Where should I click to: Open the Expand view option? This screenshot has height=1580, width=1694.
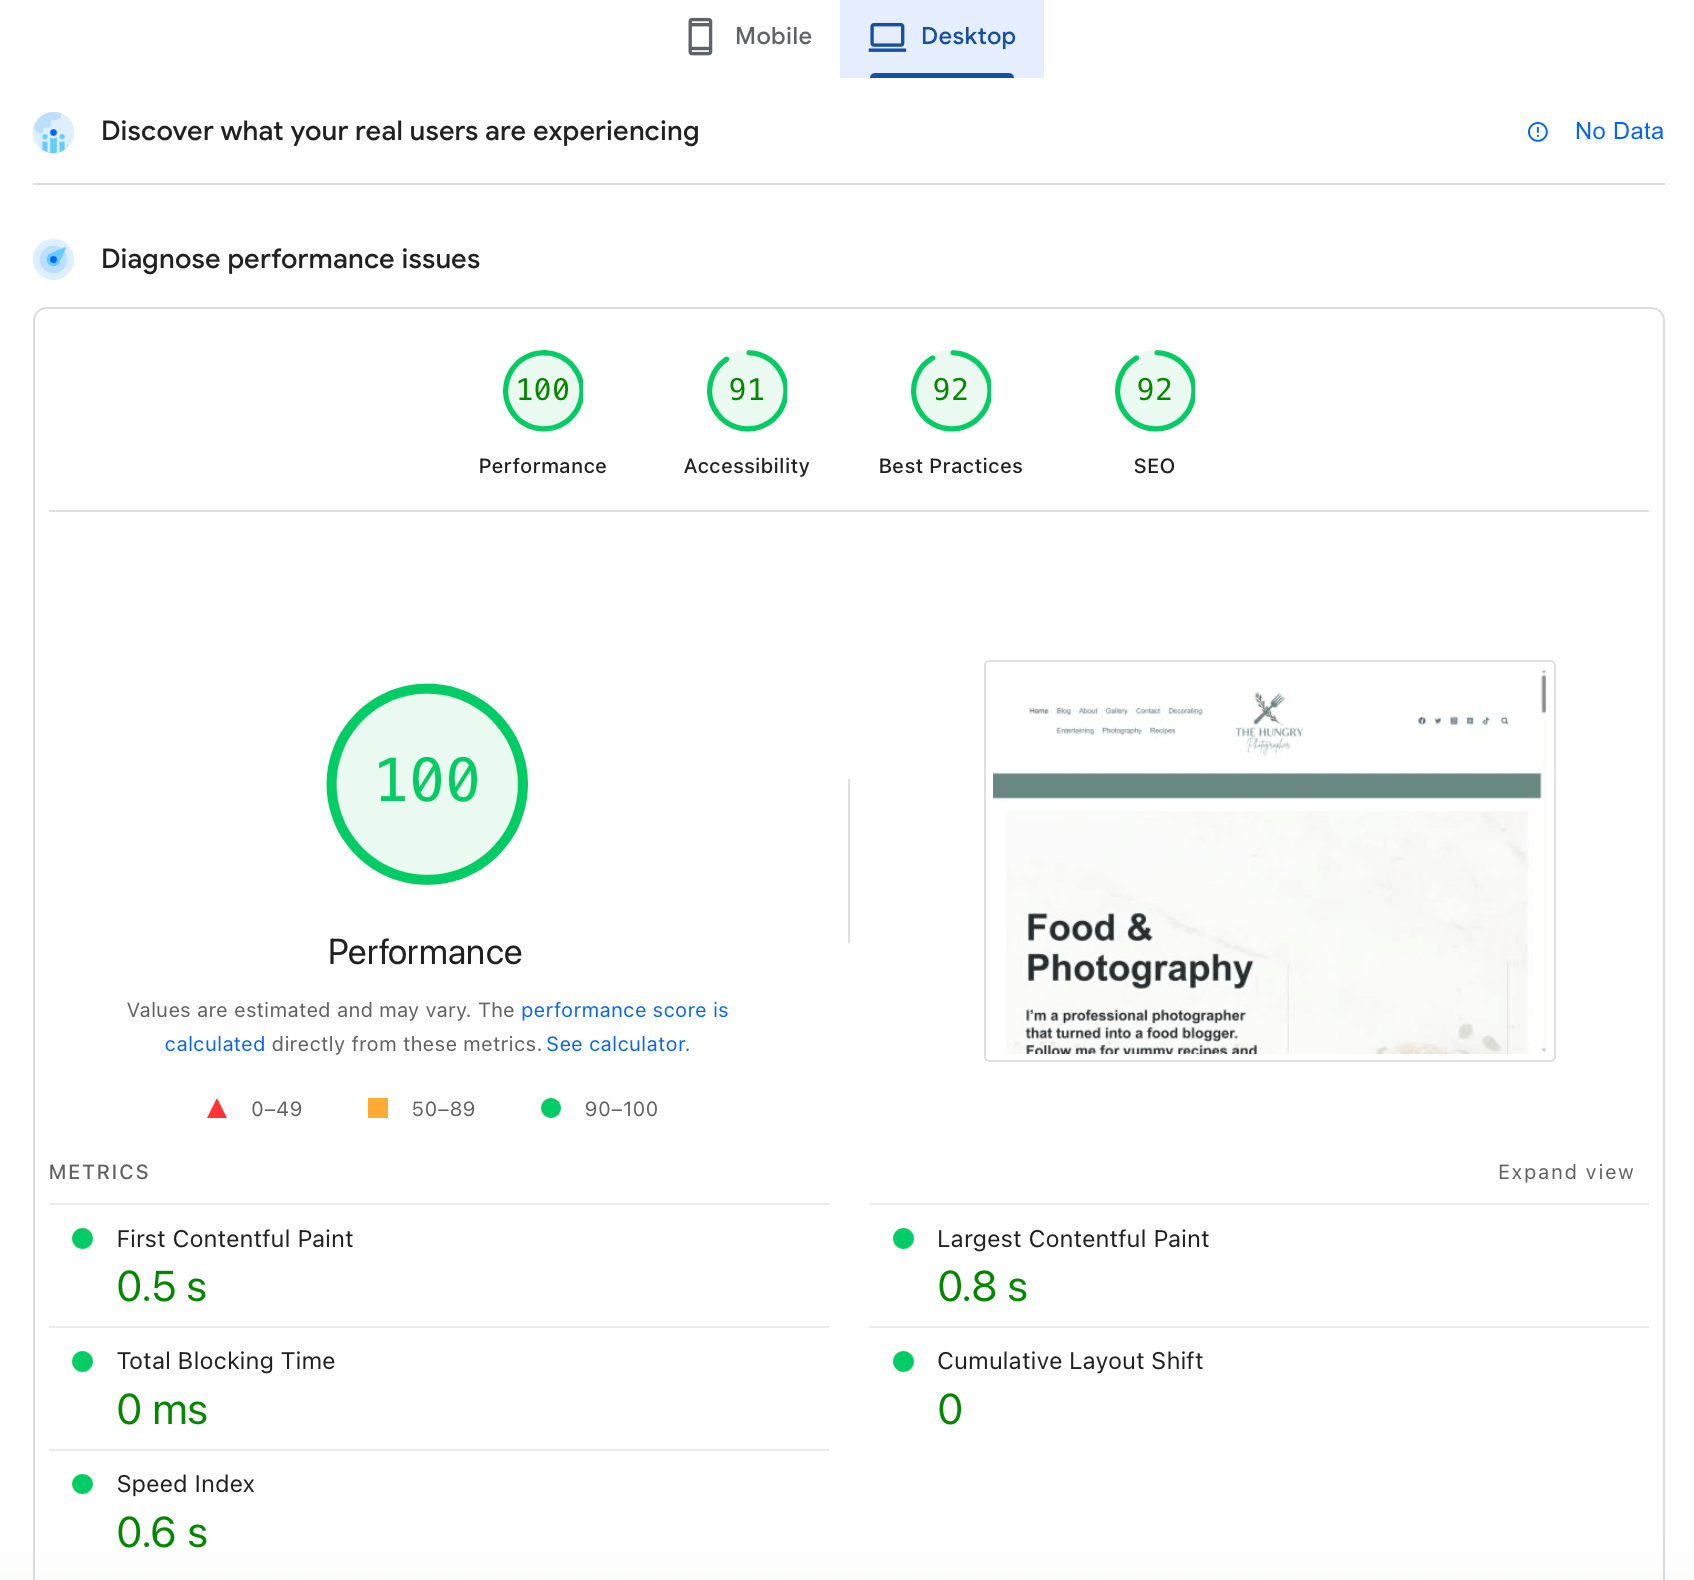[1565, 1172]
